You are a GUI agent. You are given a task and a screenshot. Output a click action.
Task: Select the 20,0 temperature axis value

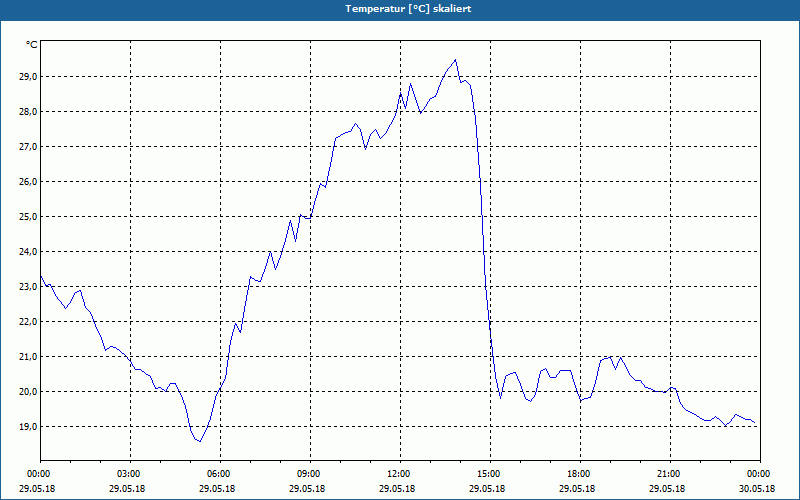click(28, 392)
